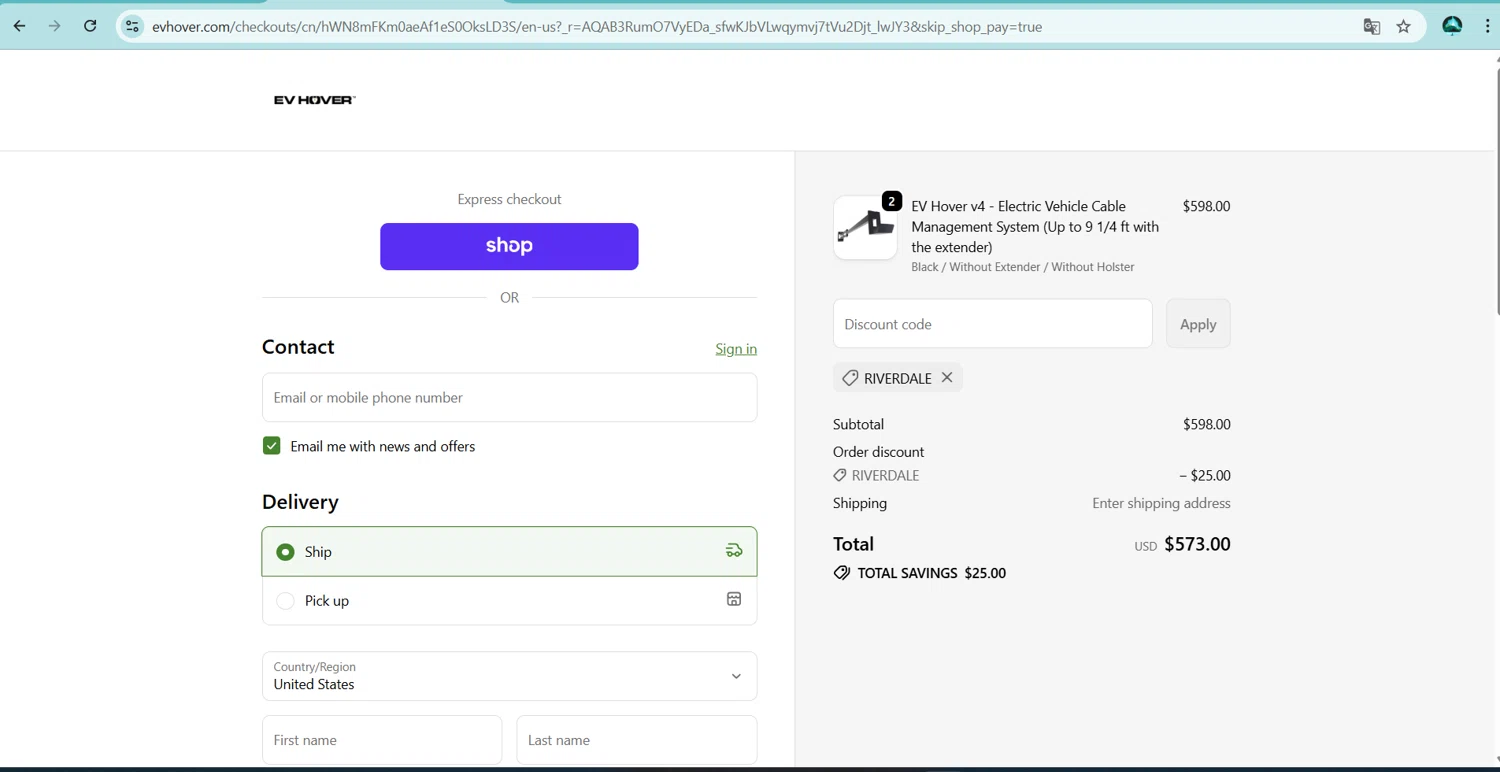This screenshot has height=772, width=1500.
Task: Click the Express checkout label
Action: [509, 199]
